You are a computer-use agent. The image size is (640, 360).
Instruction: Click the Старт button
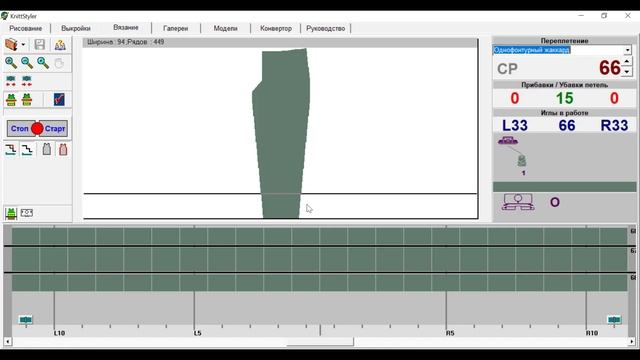pyautogui.click(x=55, y=129)
